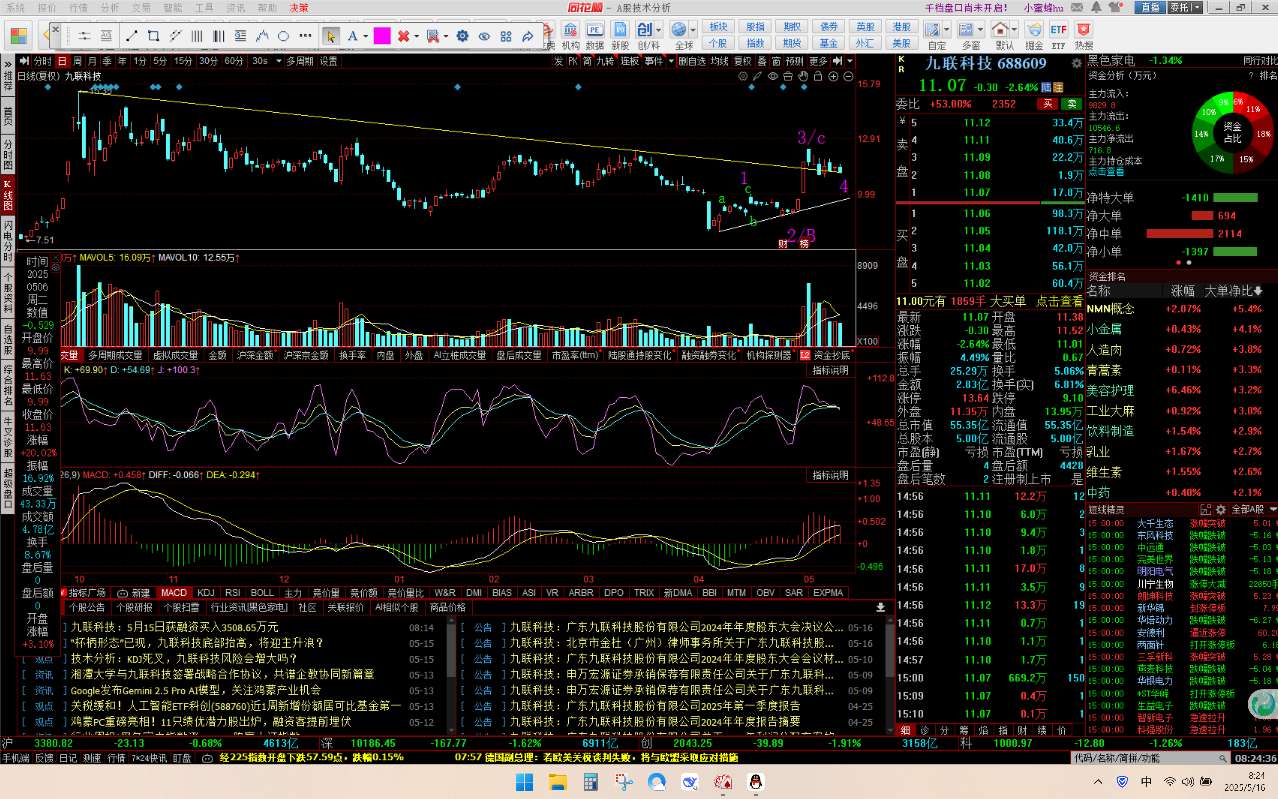Image resolution: width=1278 pixels, height=799 pixels.
Task: Expand the 默认 dropdown arrow
Action: point(1014,29)
